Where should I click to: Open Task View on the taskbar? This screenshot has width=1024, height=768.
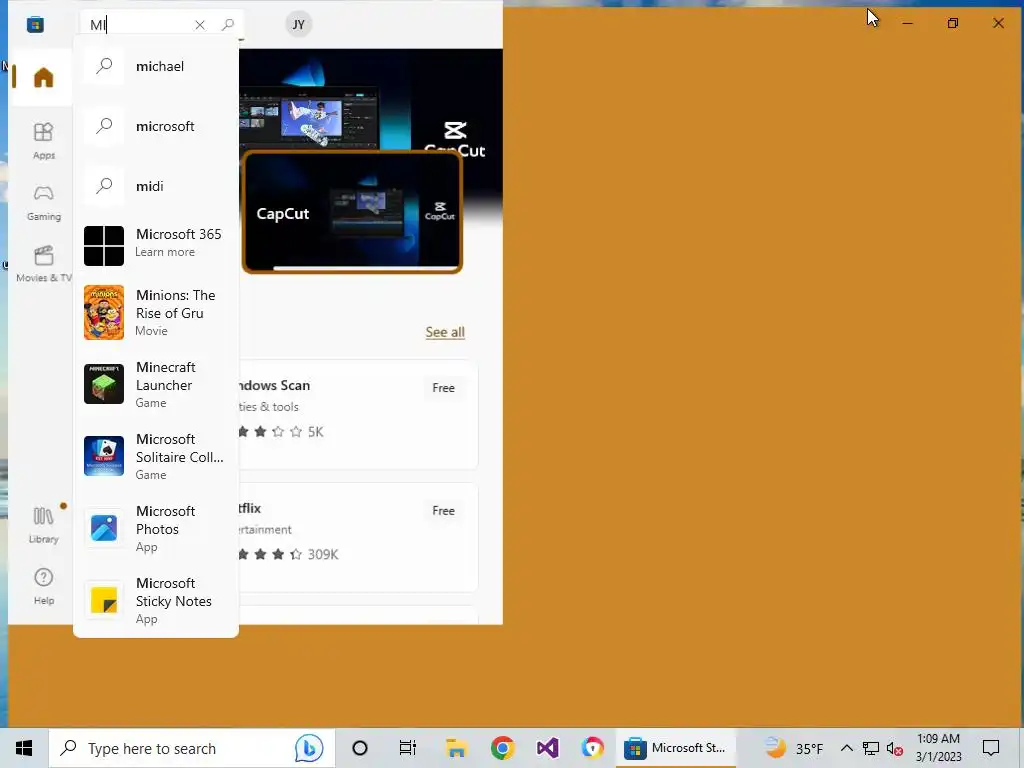pos(408,748)
